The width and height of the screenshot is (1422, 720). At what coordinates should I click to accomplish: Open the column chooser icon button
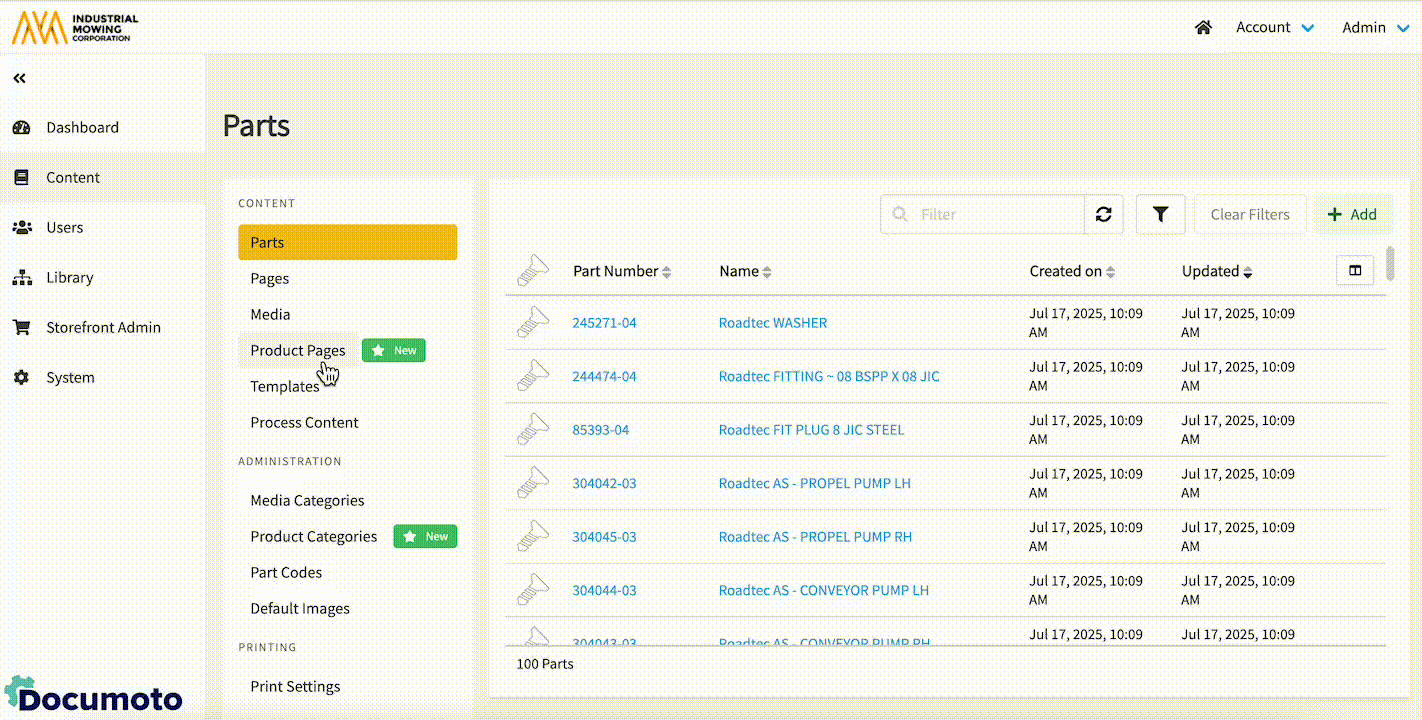[x=1355, y=270]
